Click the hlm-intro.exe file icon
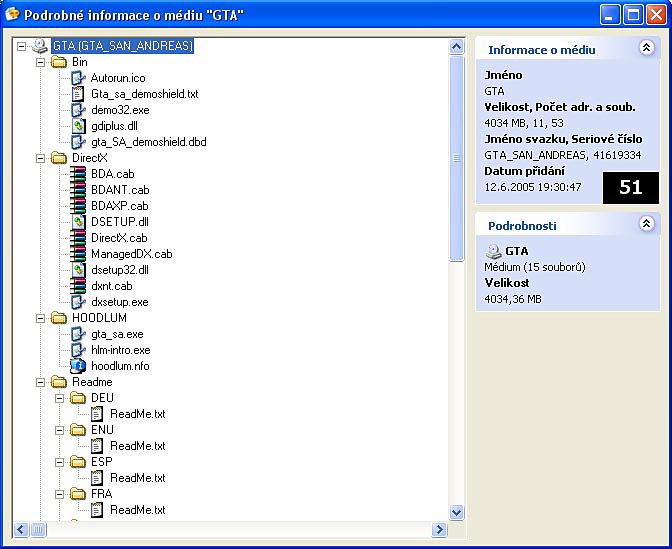 click(78, 350)
